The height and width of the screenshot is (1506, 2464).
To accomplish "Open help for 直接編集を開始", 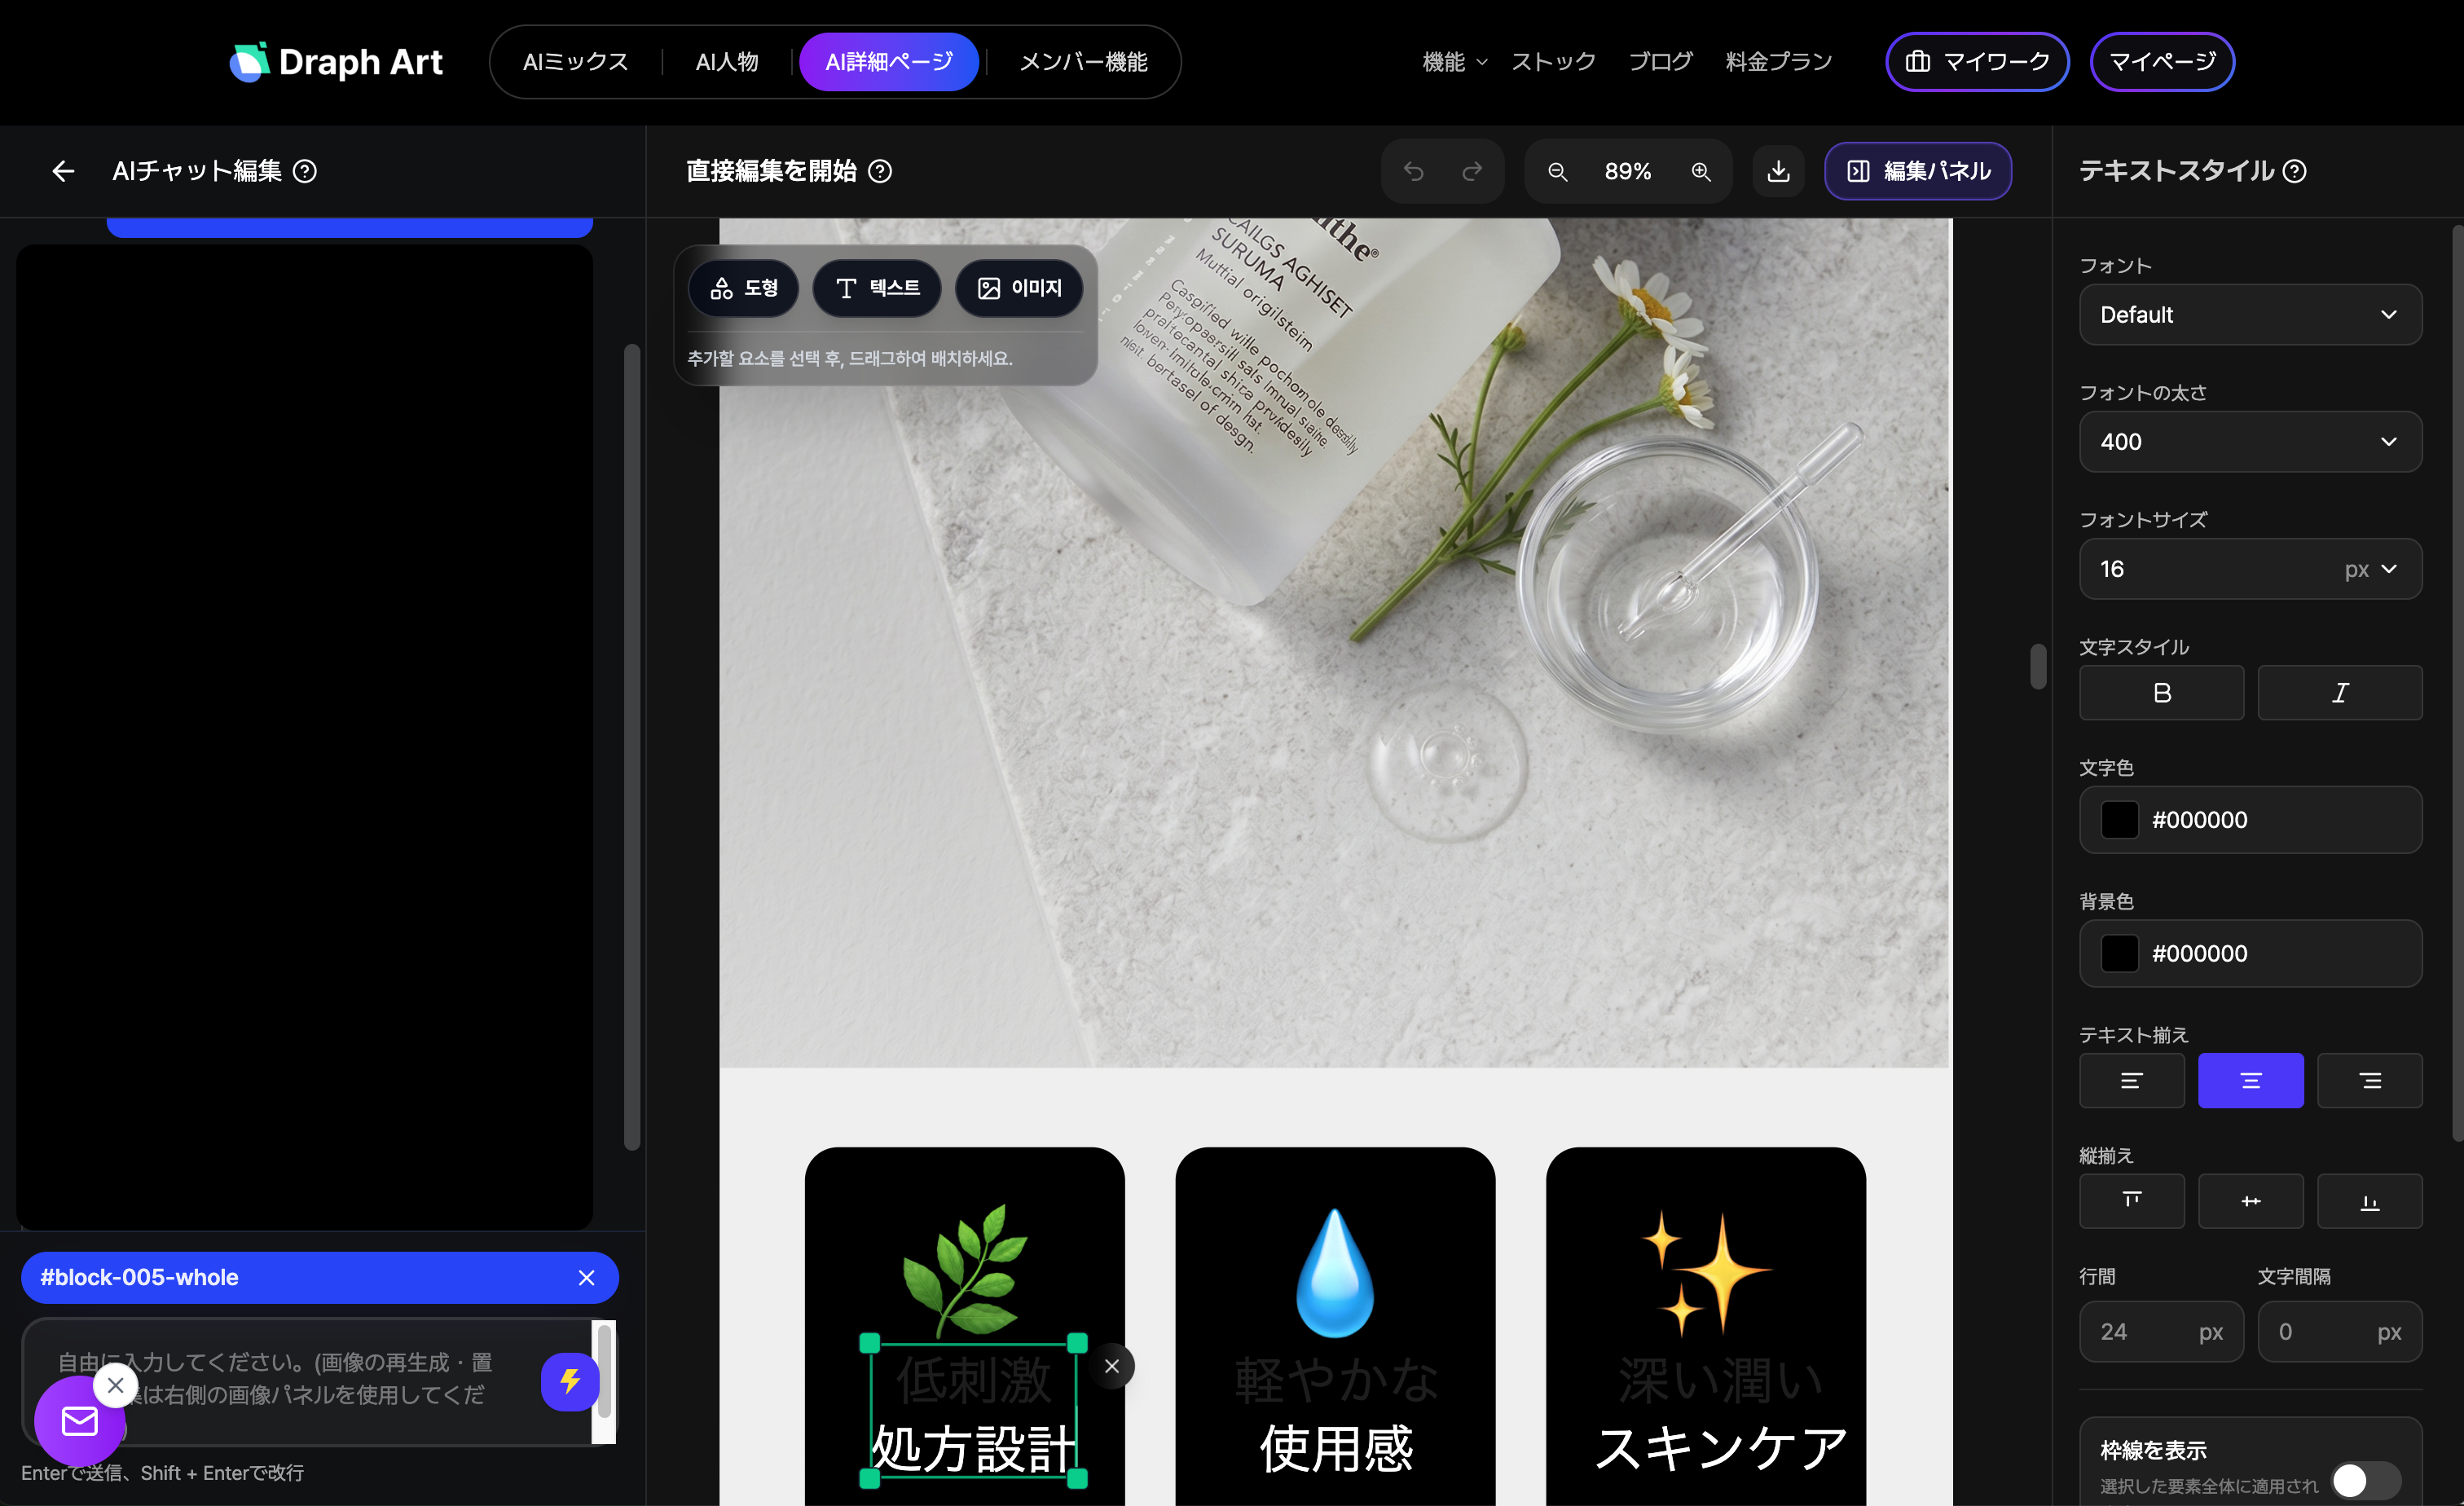I will tap(880, 171).
